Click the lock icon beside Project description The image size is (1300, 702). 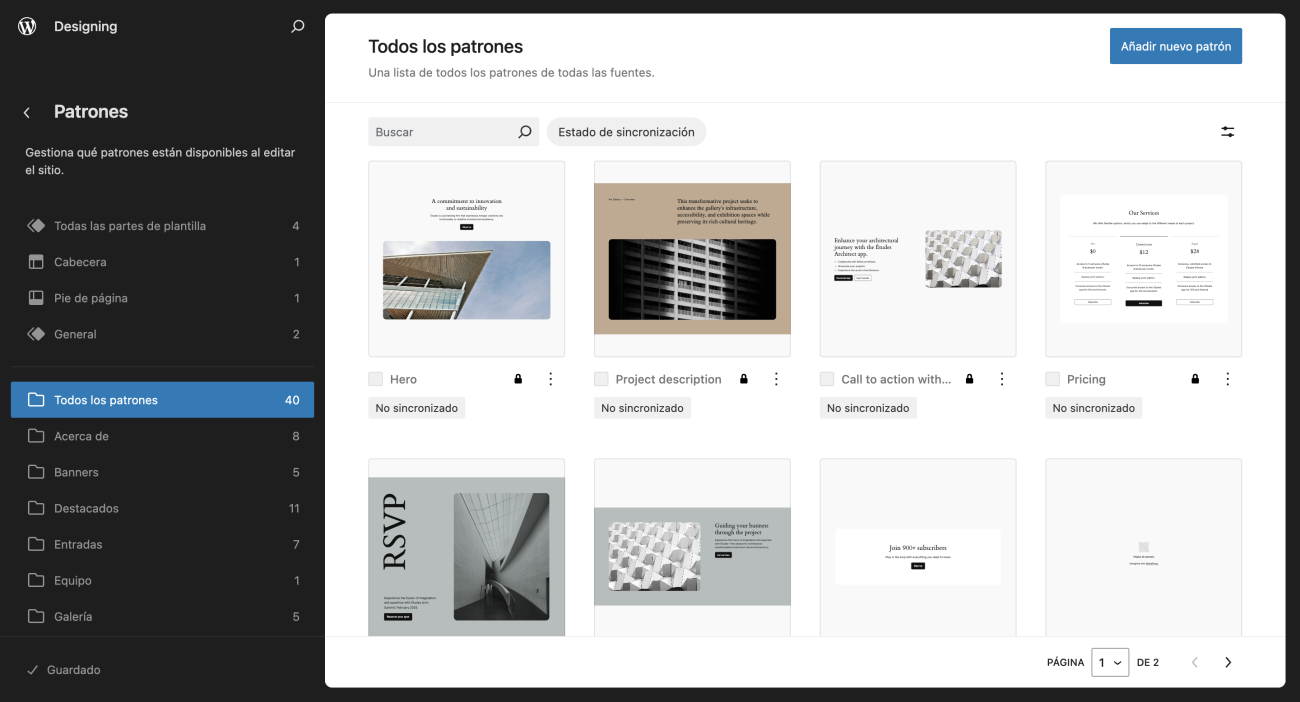(743, 379)
